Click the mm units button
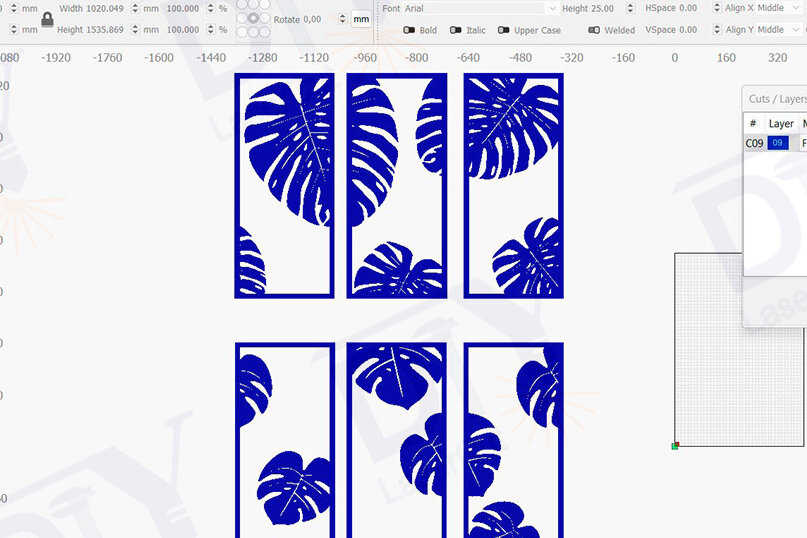The width and height of the screenshot is (807, 538). tap(361, 19)
